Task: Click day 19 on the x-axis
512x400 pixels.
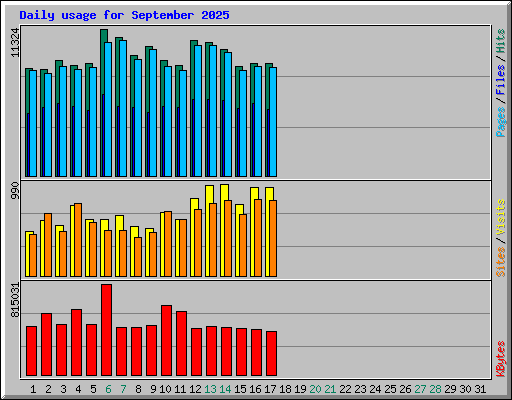Action: click(x=300, y=389)
